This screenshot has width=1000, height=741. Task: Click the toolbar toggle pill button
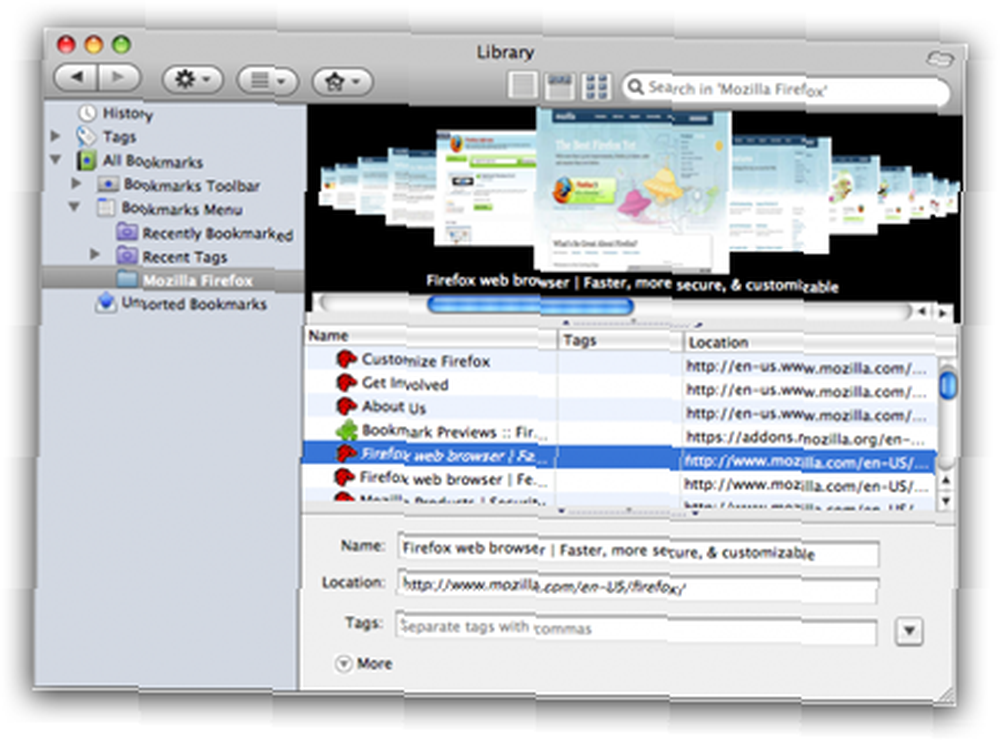pos(941,59)
